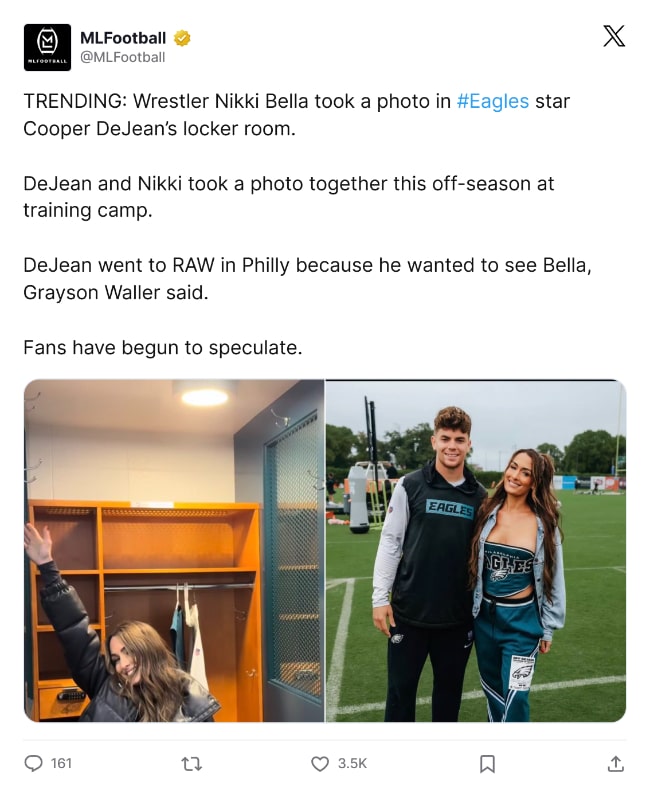Open the MLFootball display name
The width and height of the screenshot is (650, 798).
123,38
